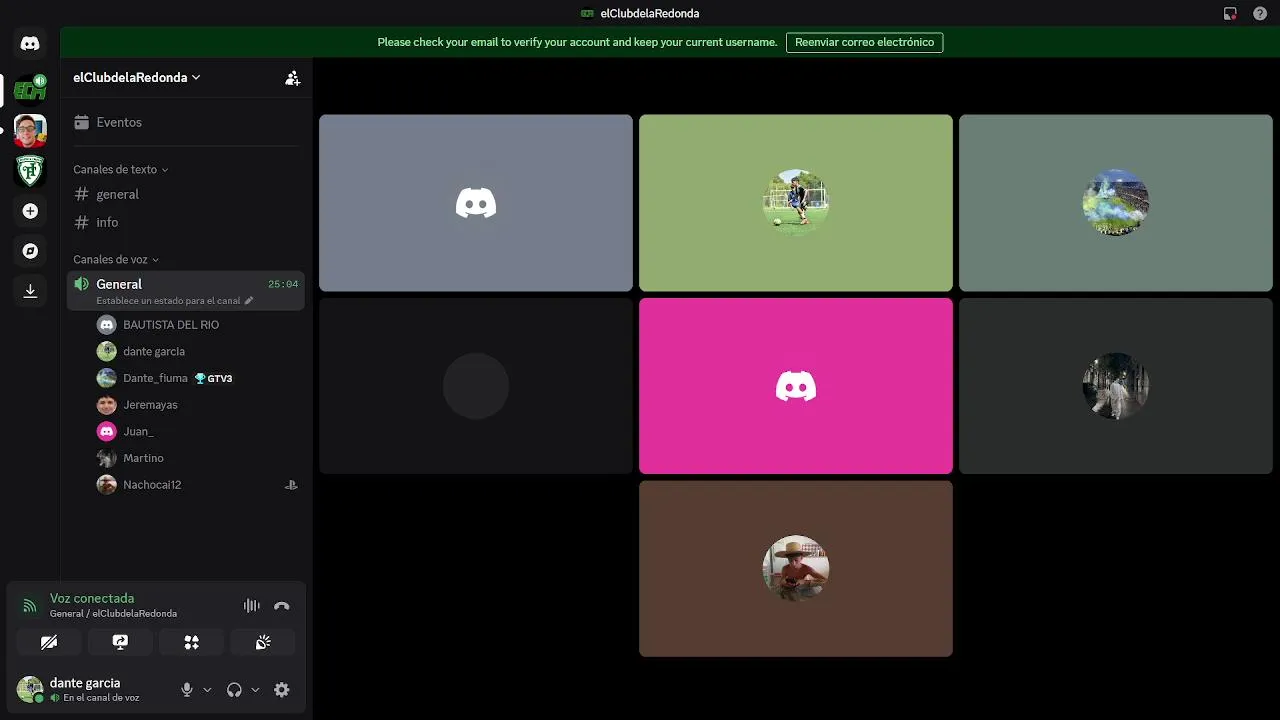This screenshot has width=1280, height=720.
Task: Select the light green soccer player tile
Action: (796, 203)
